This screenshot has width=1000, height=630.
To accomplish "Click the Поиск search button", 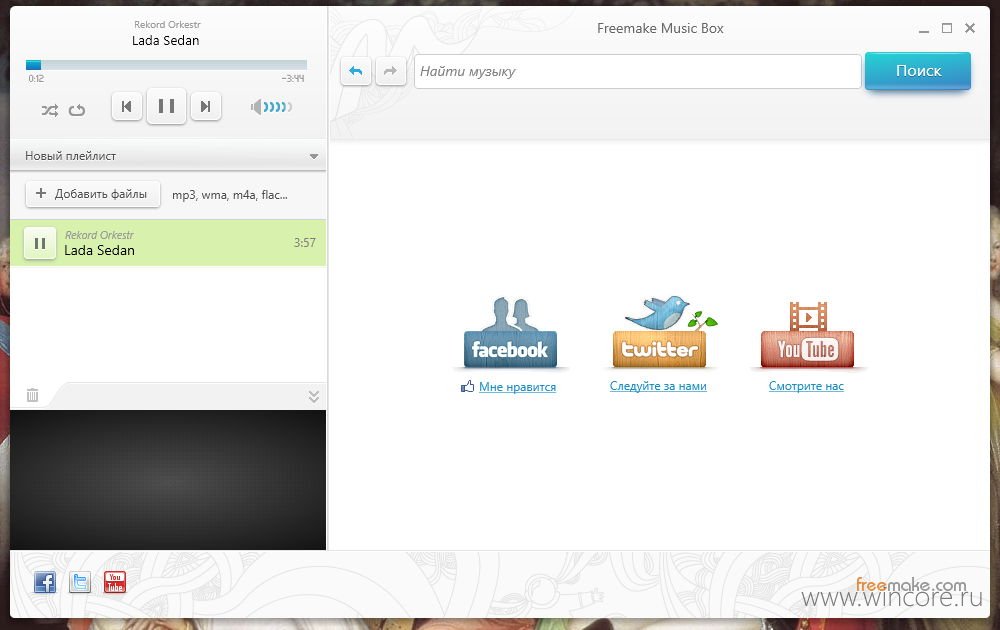I will point(918,71).
